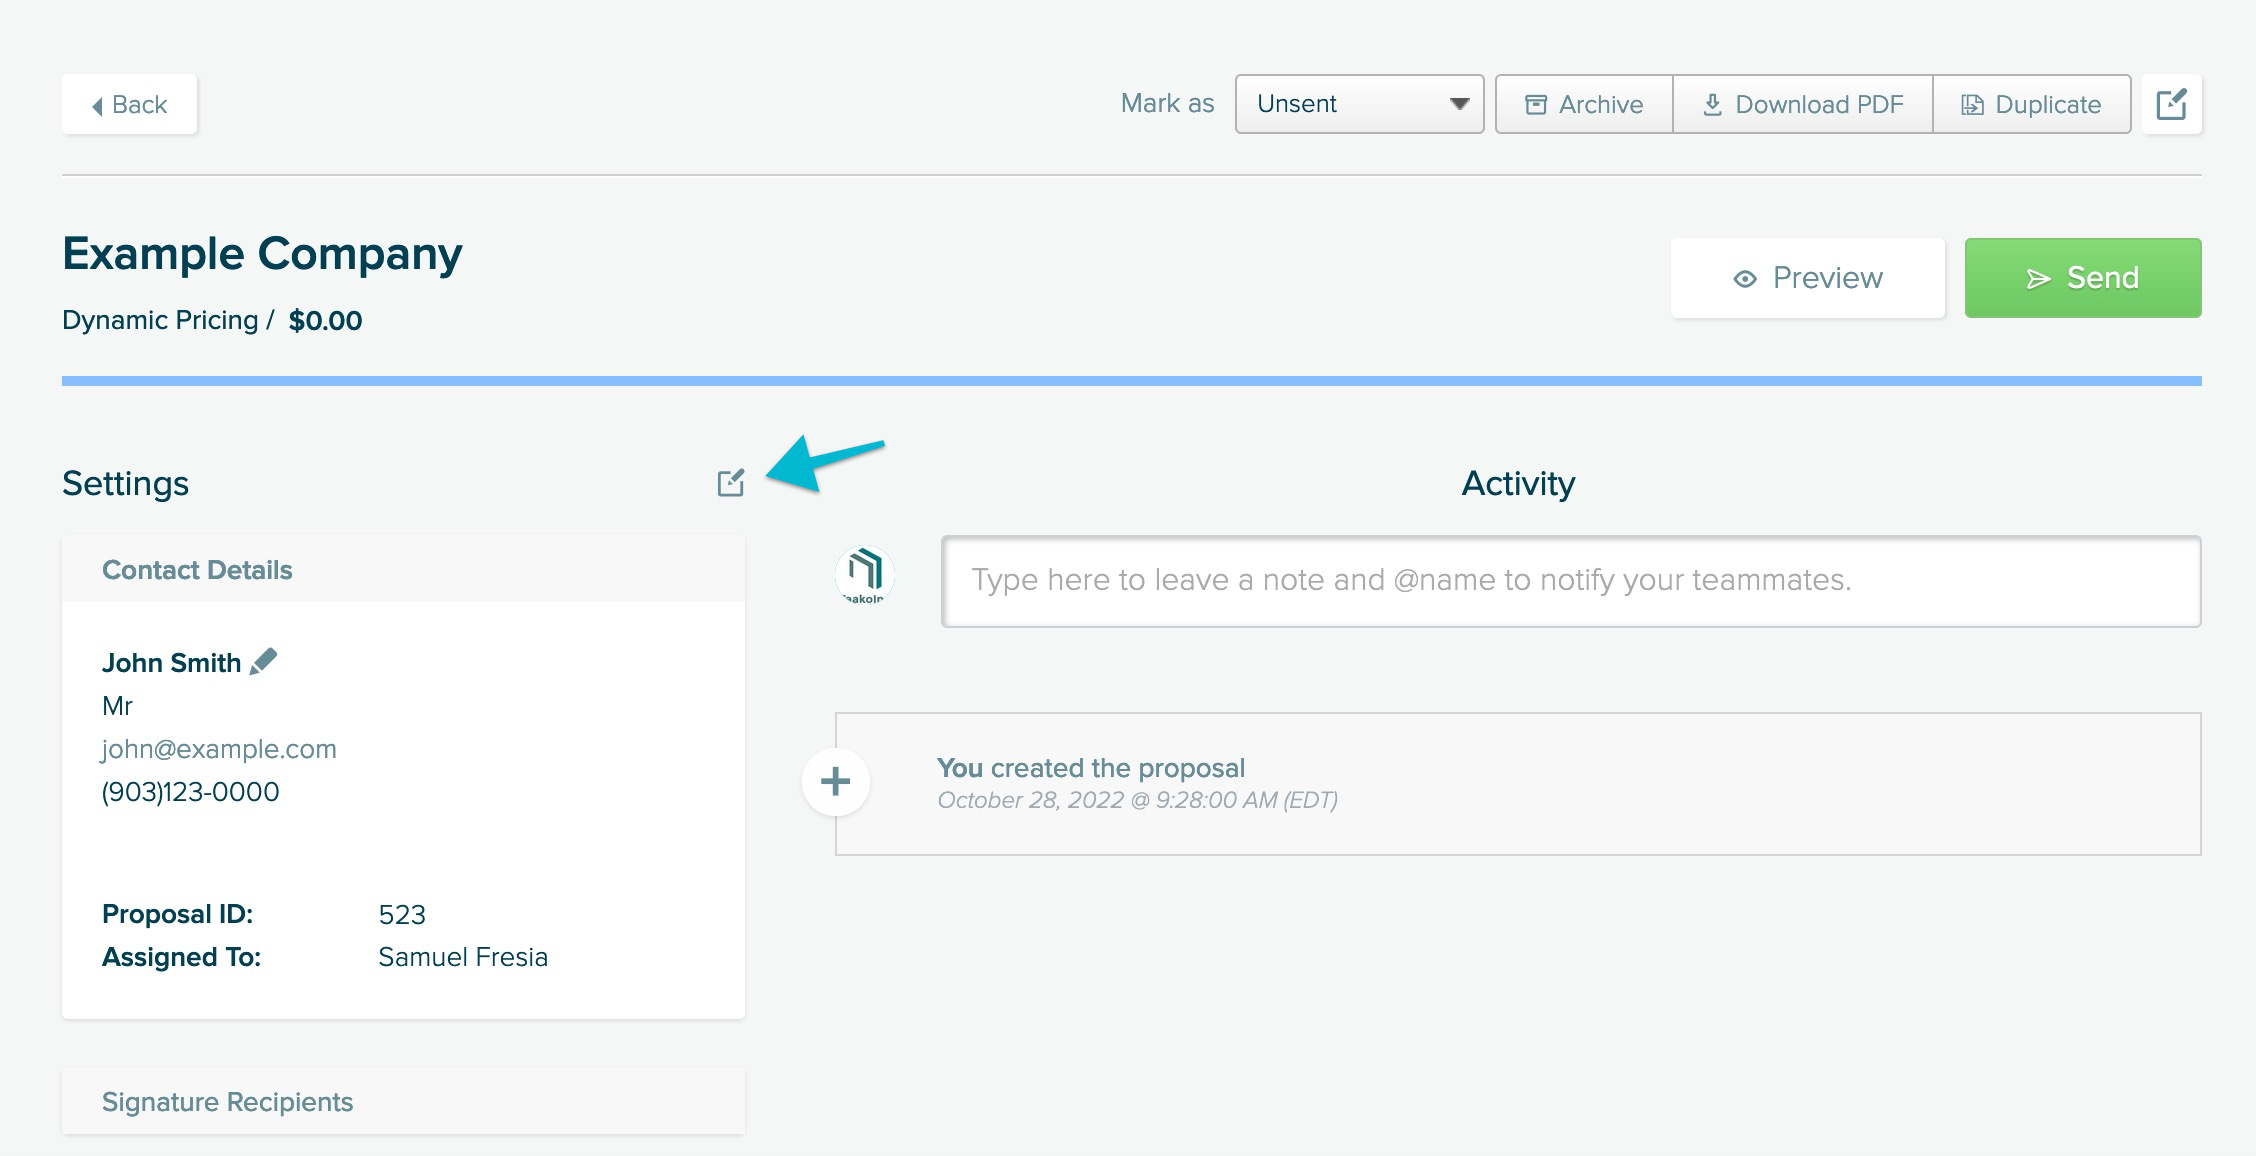This screenshot has height=1156, width=2256.
Task: Click the email john@example.com
Action: [x=218, y=748]
